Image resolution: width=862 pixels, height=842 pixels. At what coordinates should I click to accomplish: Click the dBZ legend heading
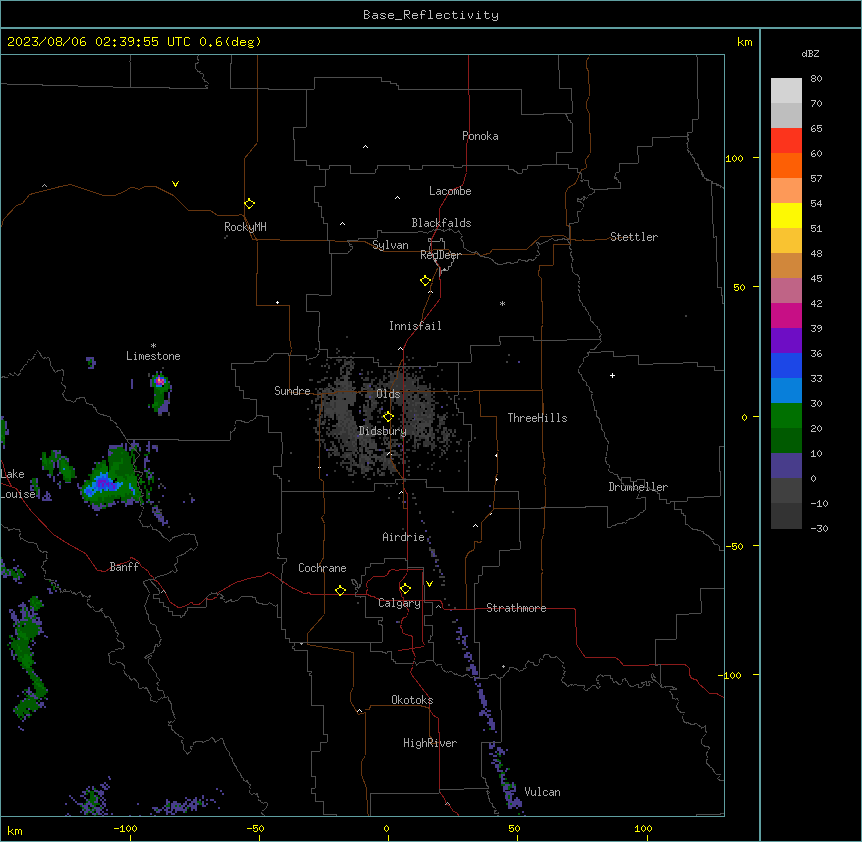(810, 54)
